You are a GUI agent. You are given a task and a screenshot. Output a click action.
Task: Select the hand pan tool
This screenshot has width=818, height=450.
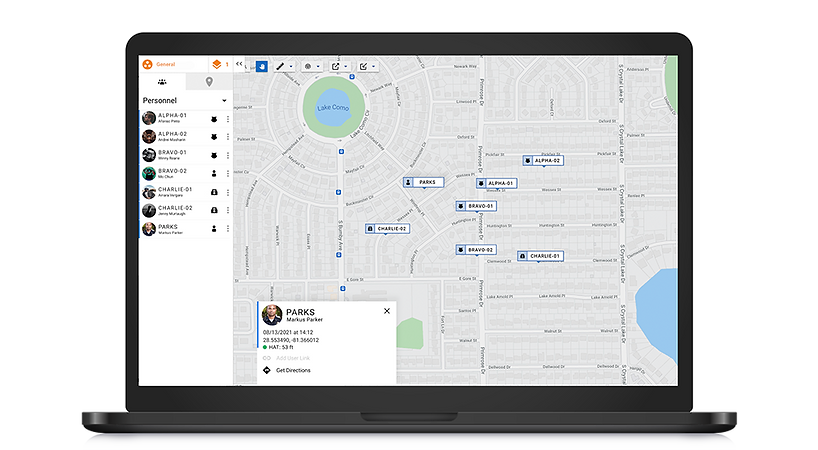262,66
